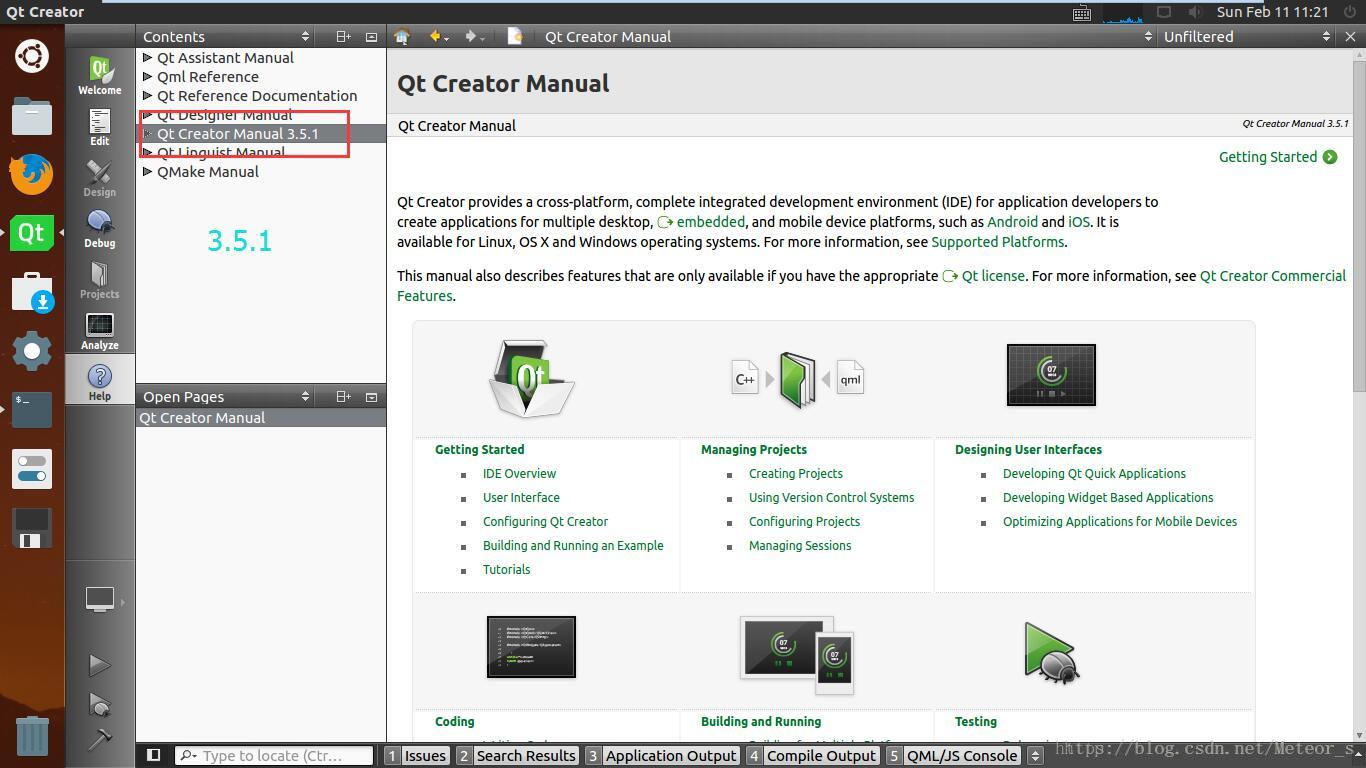Launch Firefox from the dock
Image resolution: width=1366 pixels, height=768 pixels.
[x=32, y=174]
